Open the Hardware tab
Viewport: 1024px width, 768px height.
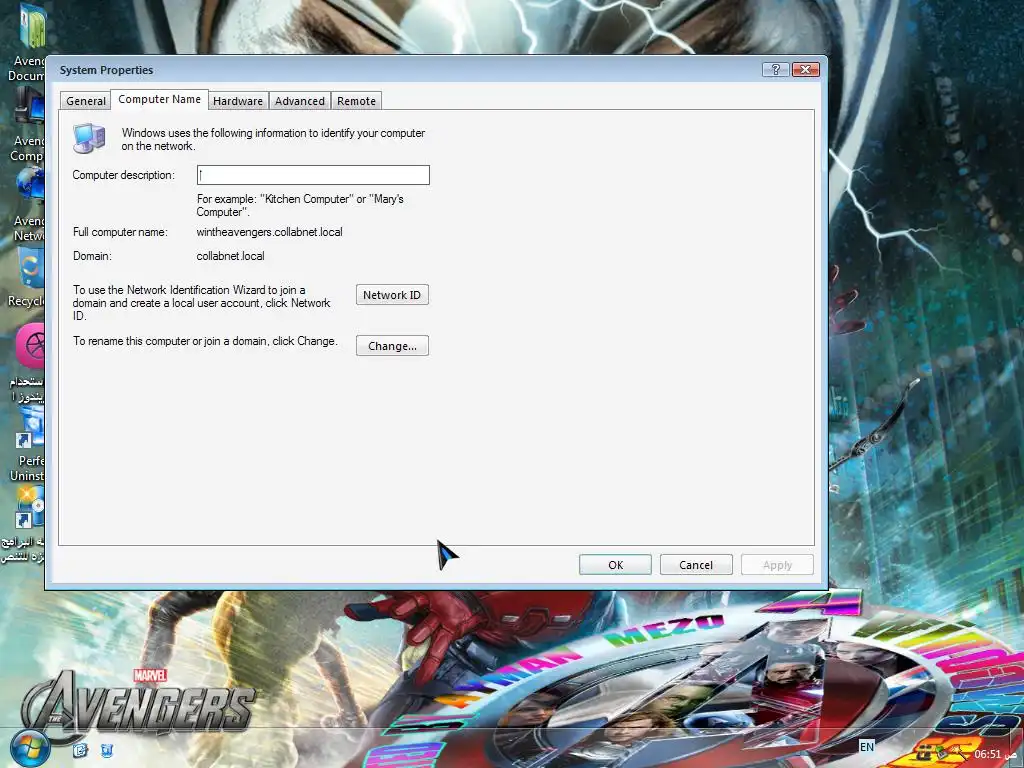pyautogui.click(x=238, y=101)
